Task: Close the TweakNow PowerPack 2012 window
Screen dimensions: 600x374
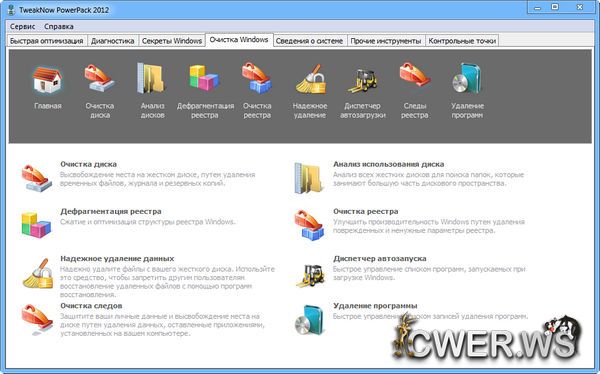Action: click(x=580, y=7)
